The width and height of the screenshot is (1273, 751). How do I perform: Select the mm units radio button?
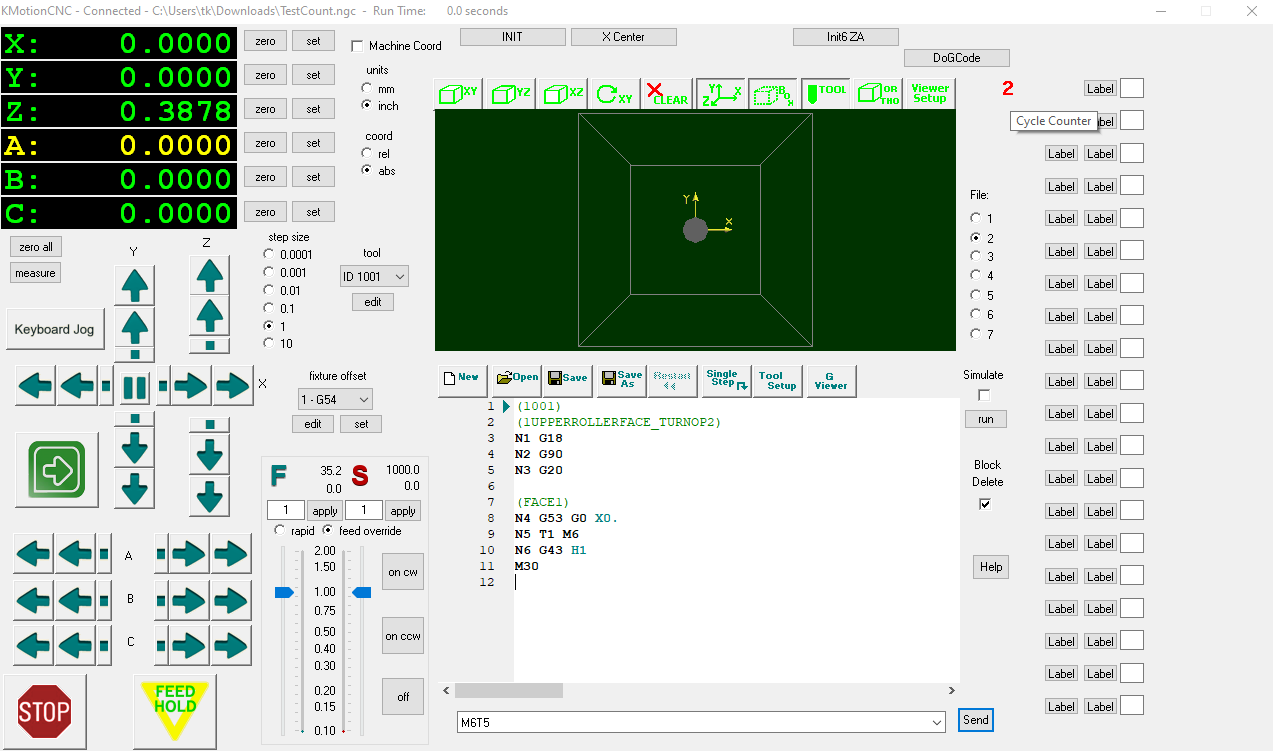click(367, 89)
